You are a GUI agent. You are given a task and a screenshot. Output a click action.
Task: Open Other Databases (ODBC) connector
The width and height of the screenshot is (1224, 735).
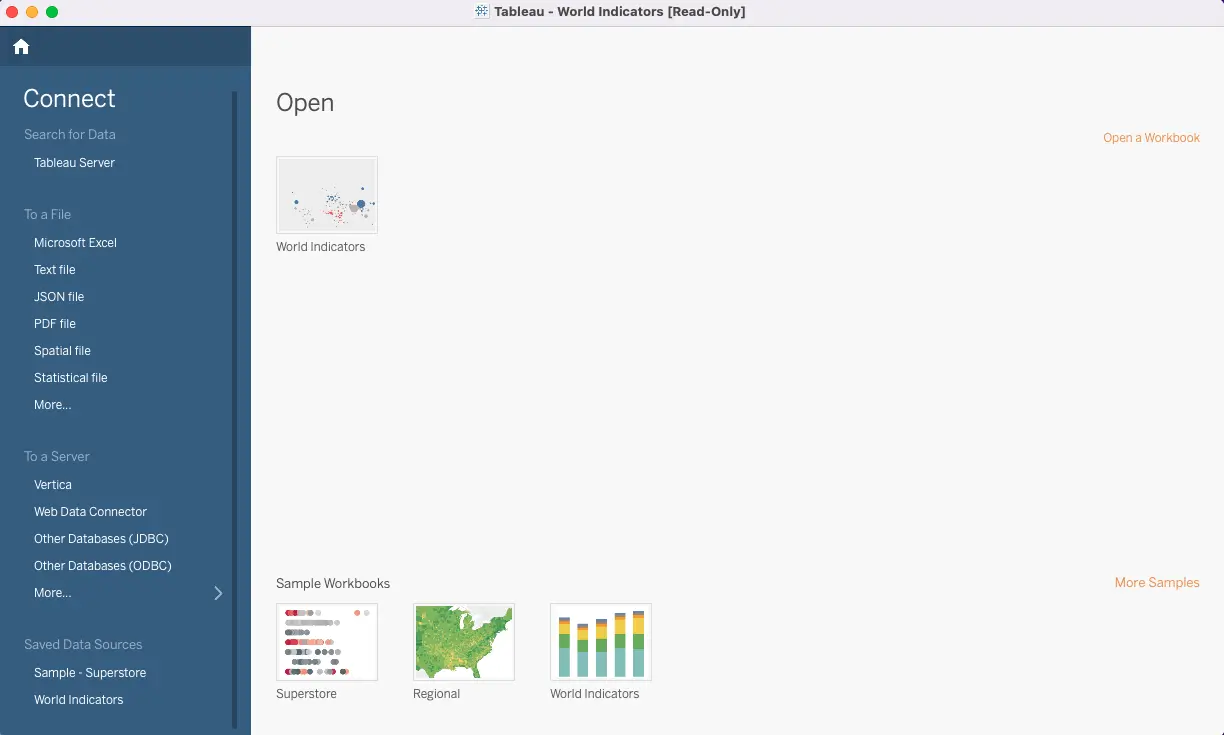[103, 565]
